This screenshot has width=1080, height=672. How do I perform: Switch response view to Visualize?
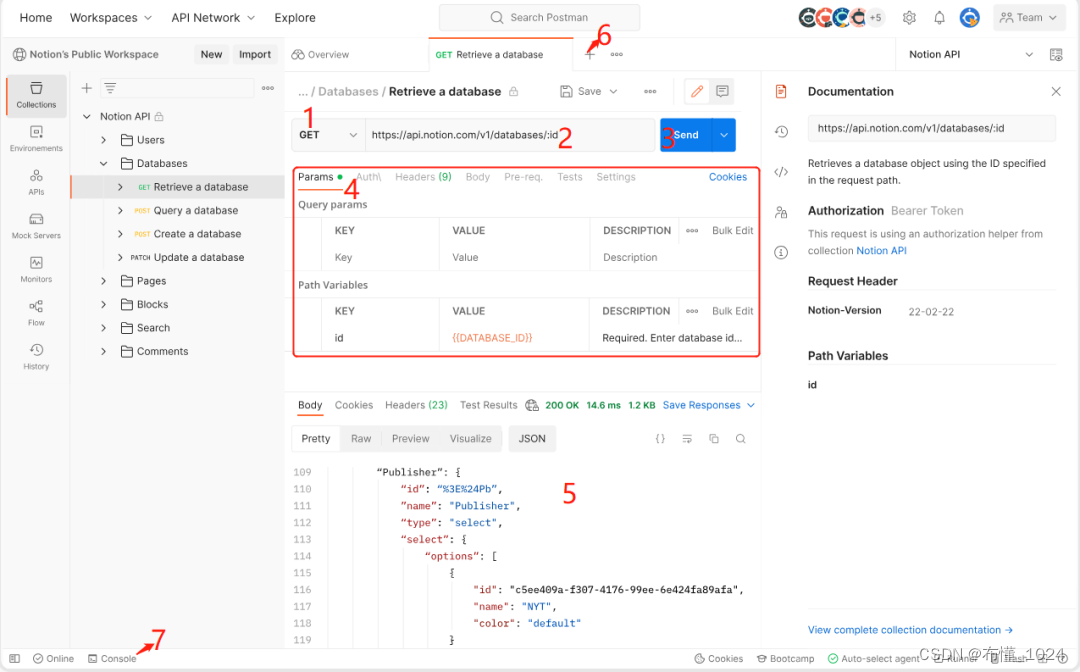(470, 439)
